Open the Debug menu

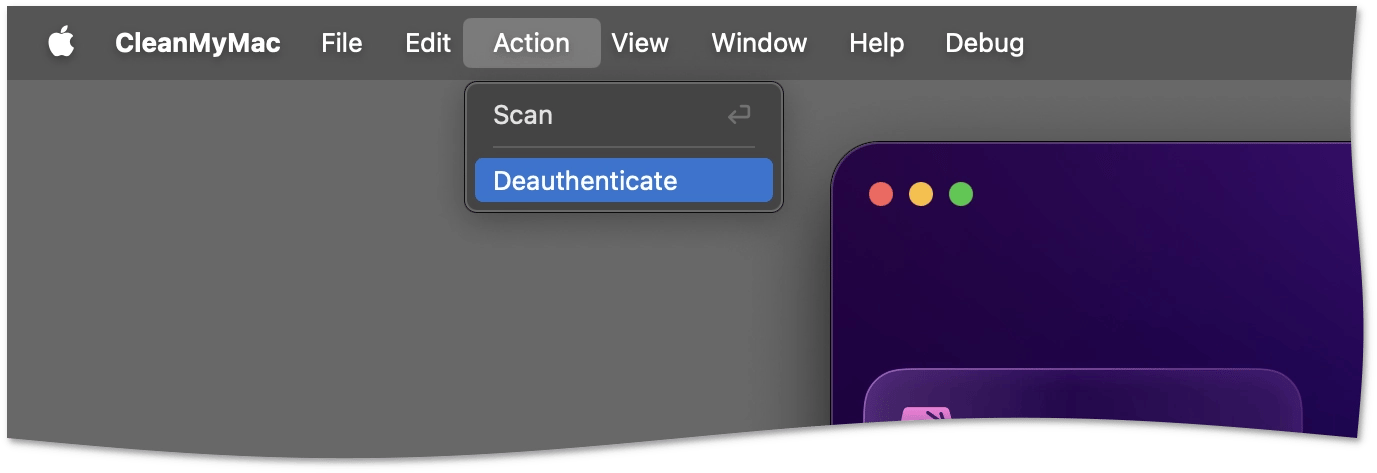tap(984, 43)
